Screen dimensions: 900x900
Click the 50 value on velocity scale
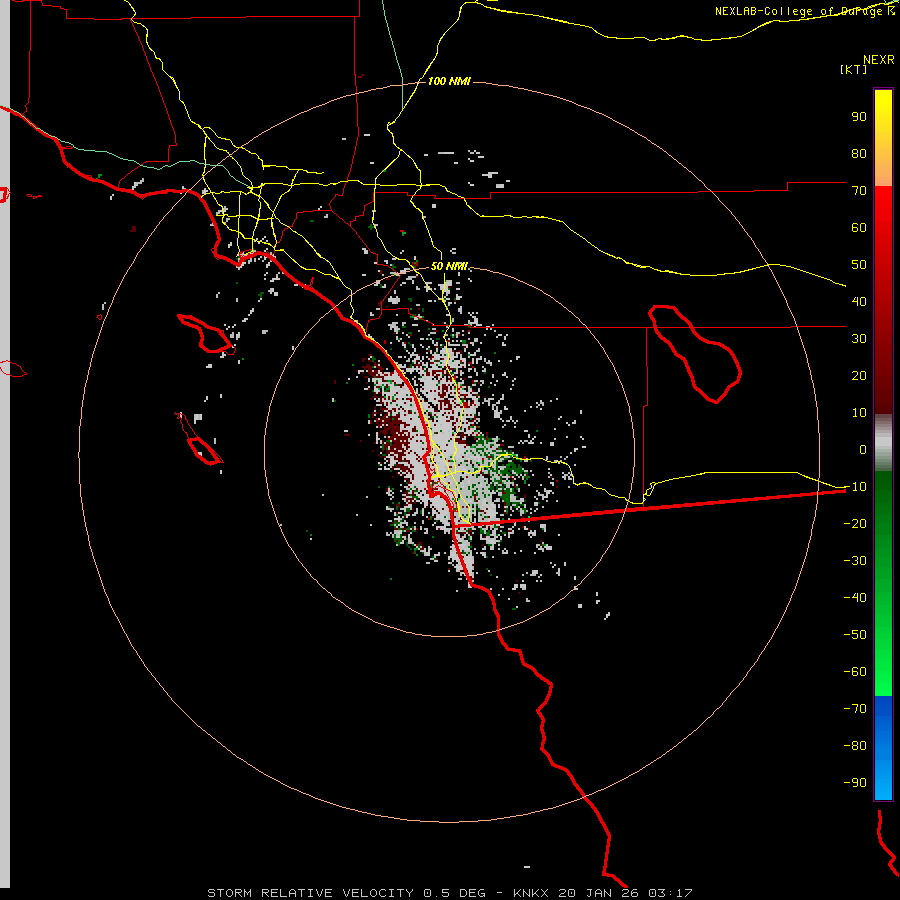coord(859,265)
